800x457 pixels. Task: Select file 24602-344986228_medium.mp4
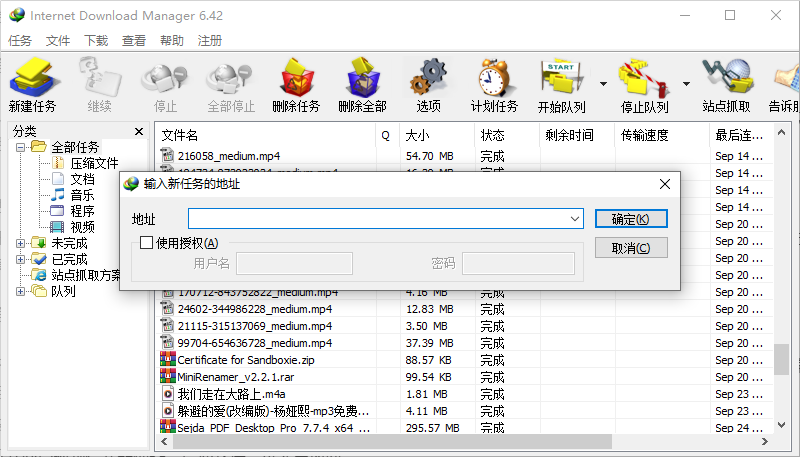point(255,309)
